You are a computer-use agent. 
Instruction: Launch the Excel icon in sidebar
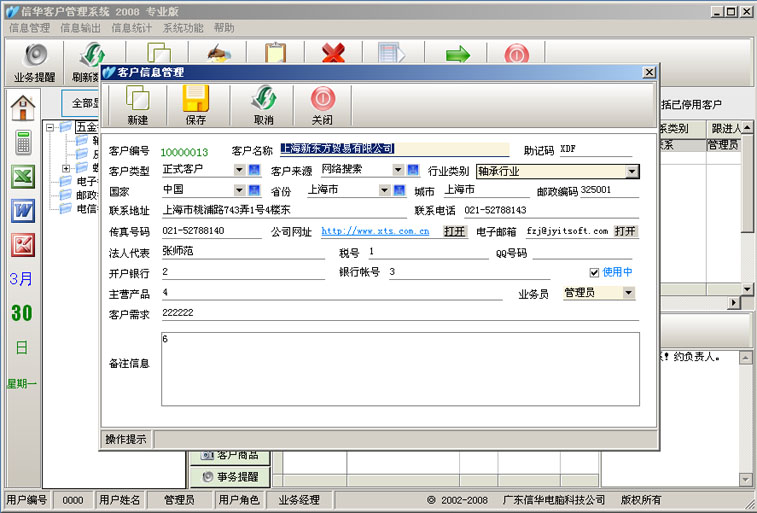[x=22, y=177]
